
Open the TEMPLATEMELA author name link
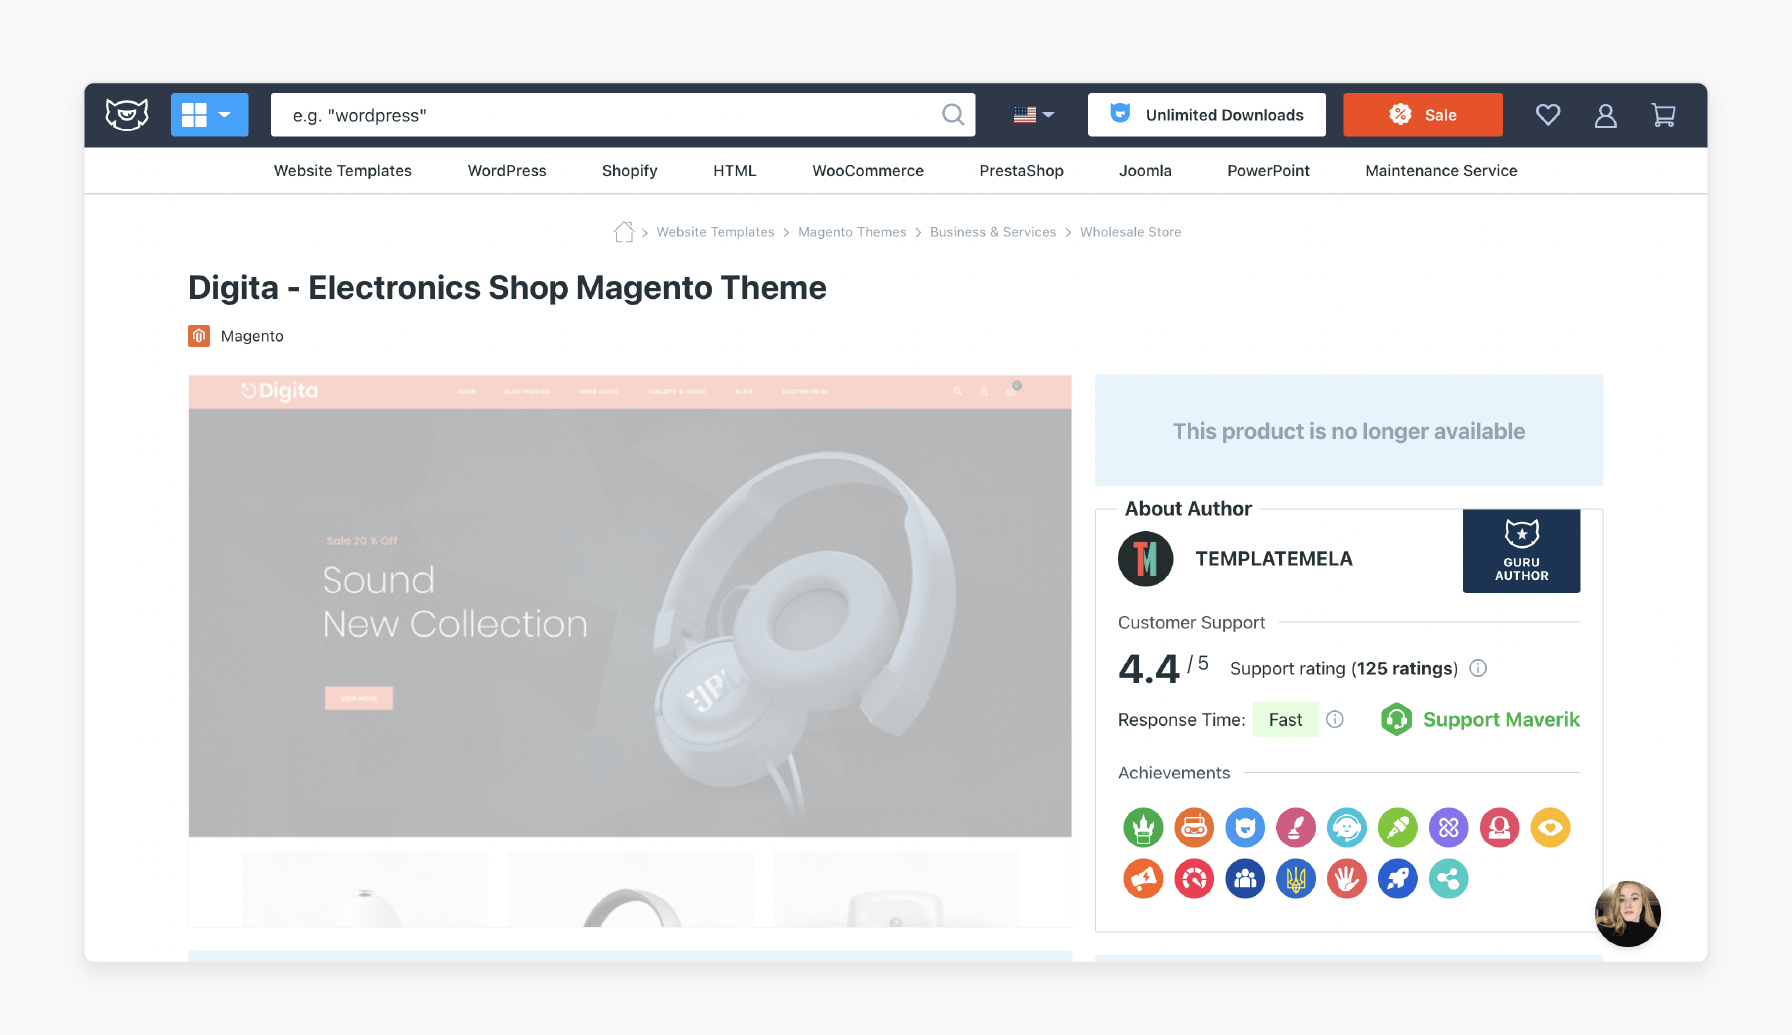click(1274, 559)
